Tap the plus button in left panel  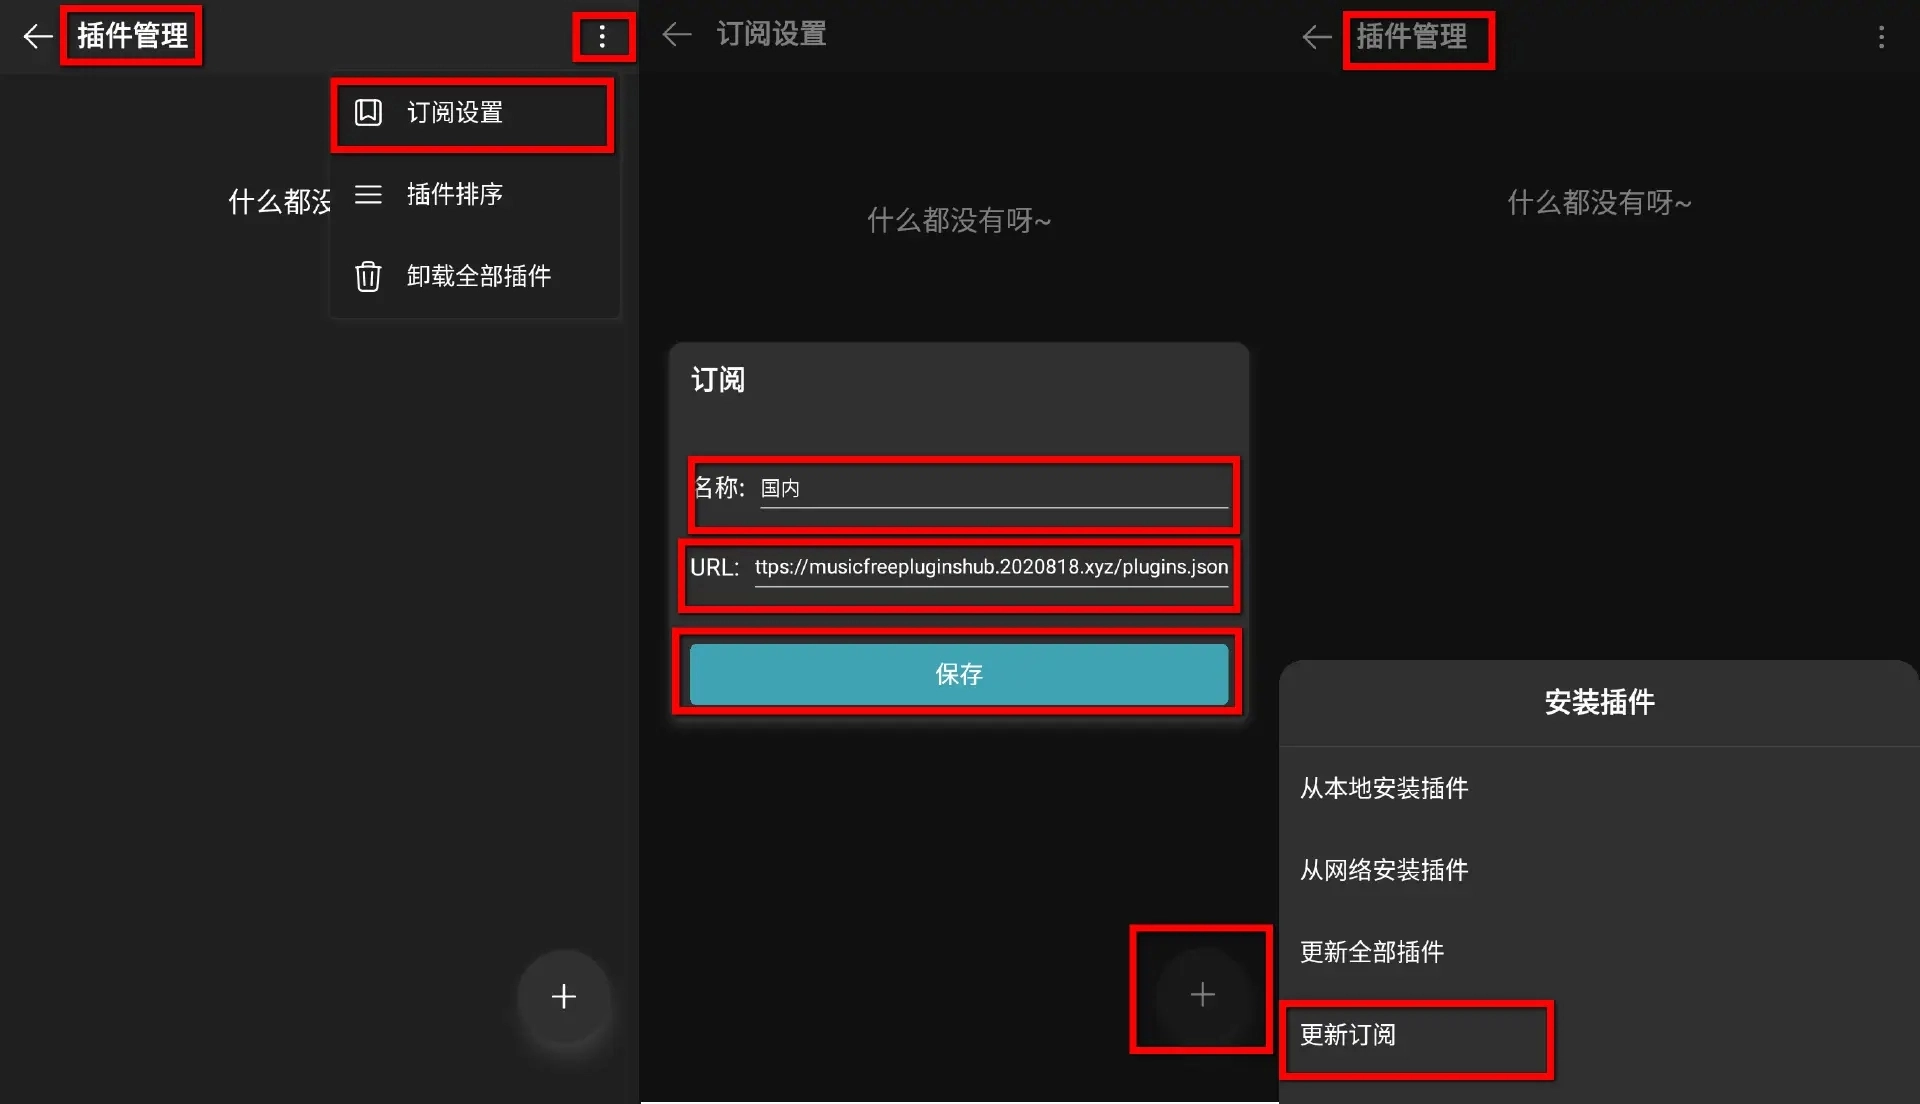point(564,996)
